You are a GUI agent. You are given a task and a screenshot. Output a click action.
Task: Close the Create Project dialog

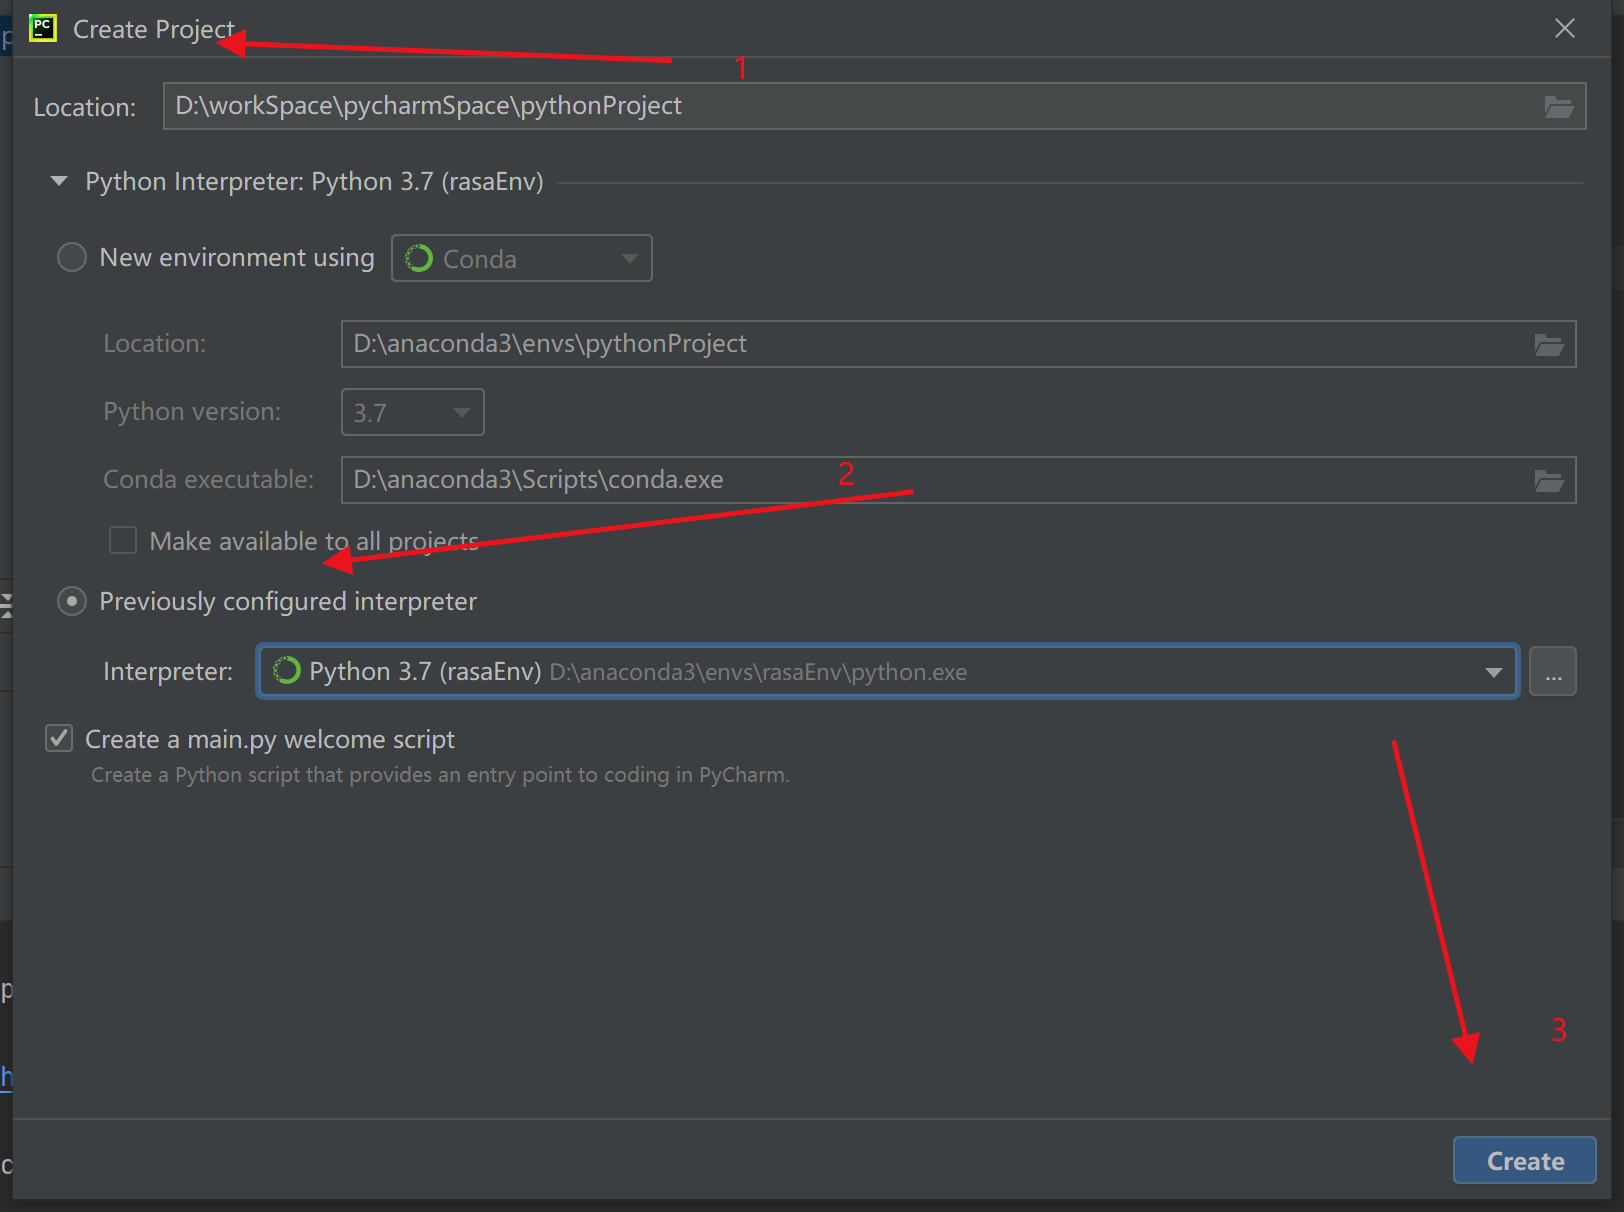pyautogui.click(x=1565, y=28)
